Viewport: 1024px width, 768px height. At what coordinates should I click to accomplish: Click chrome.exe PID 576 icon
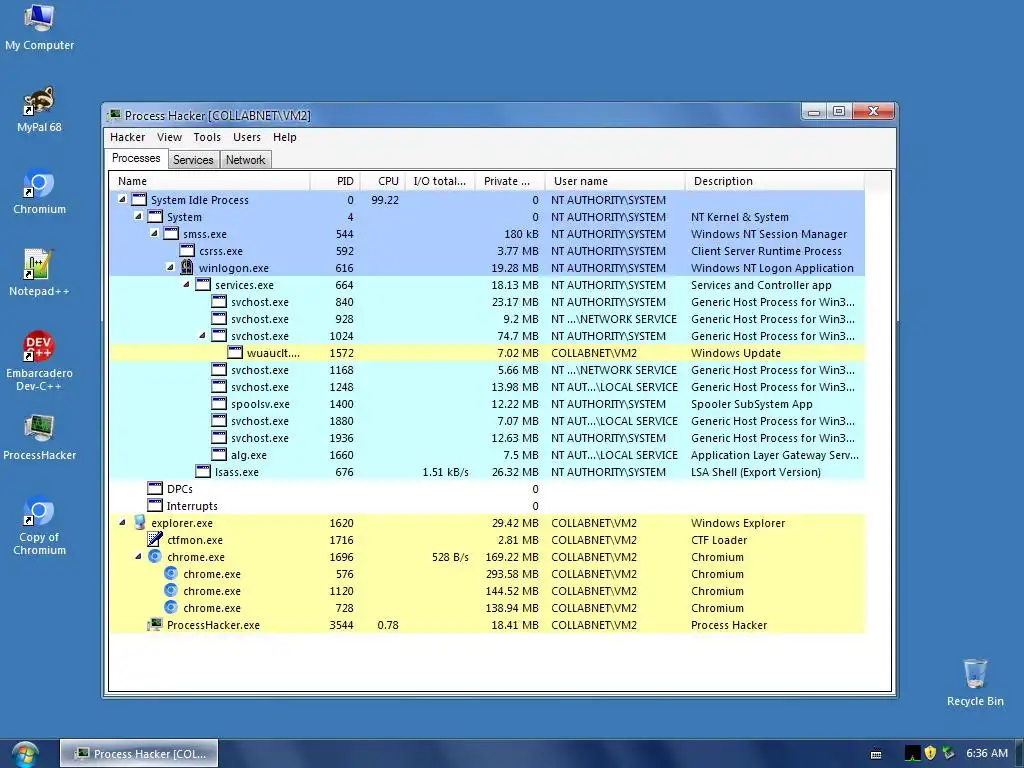coord(171,573)
